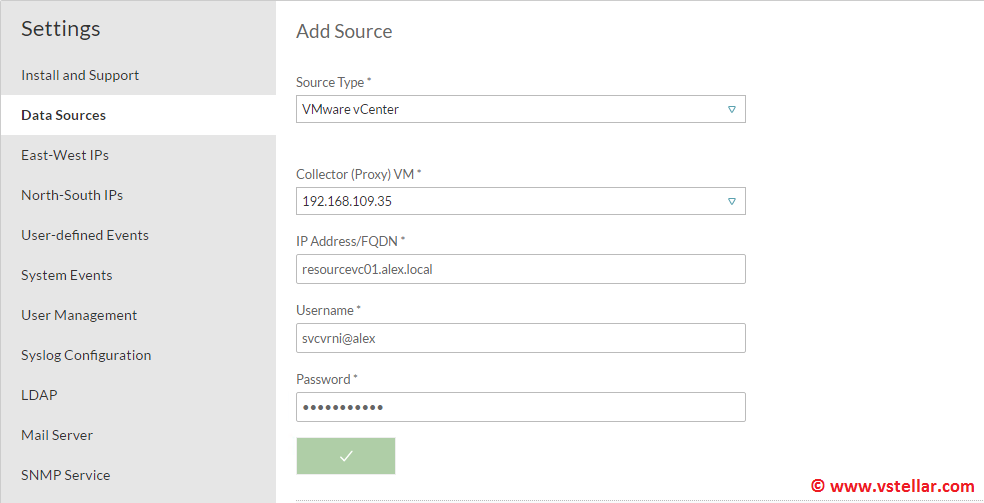Open User-defined Events page
Viewport: 984px width, 503px height.
(x=85, y=235)
